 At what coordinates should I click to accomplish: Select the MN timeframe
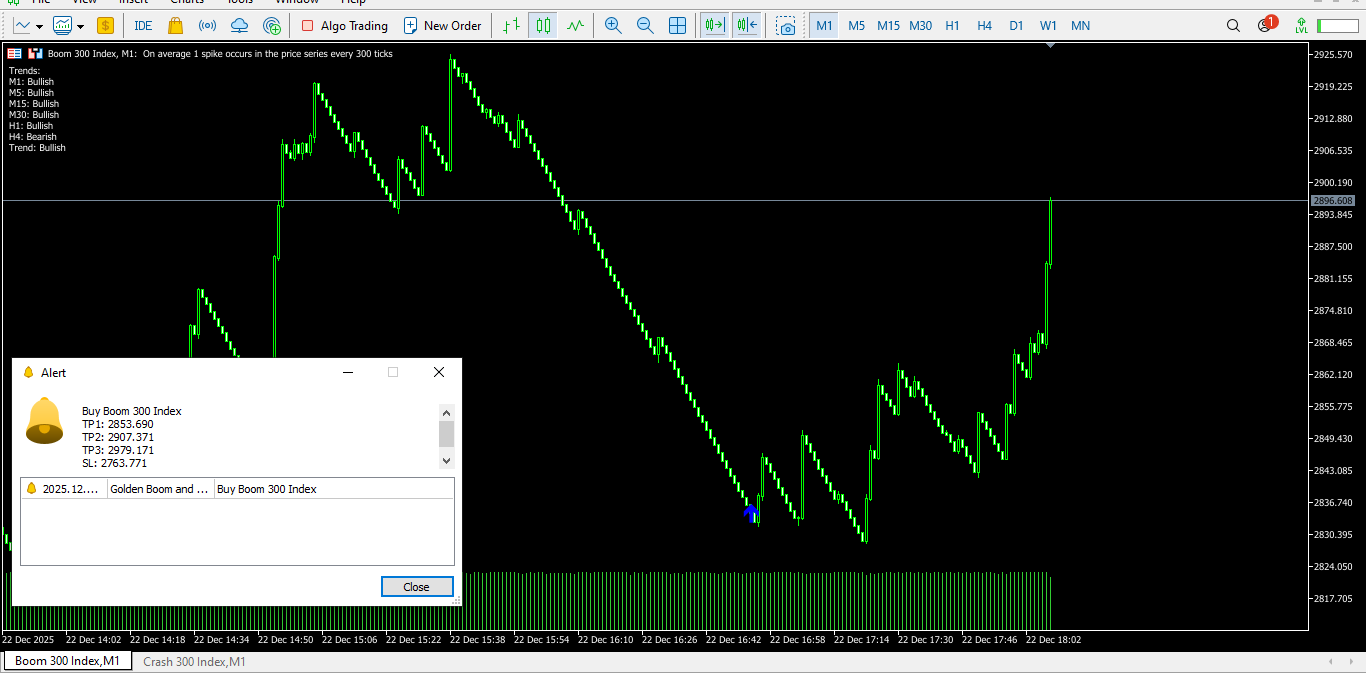tap(1080, 26)
